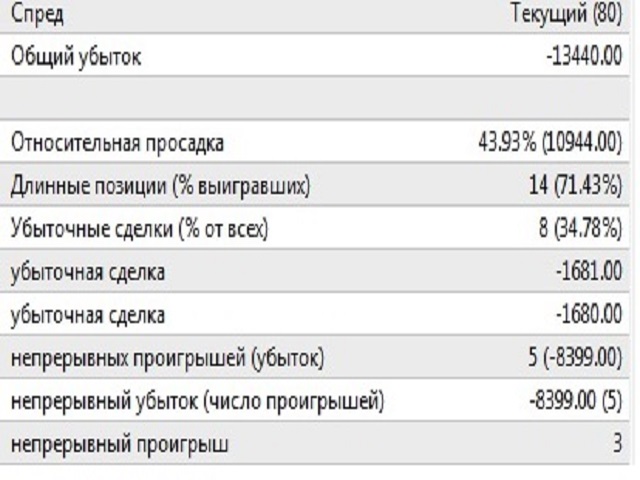640x480 pixels.
Task: Click the непрерывный проигрыш row
Action: pyautogui.click(x=315, y=443)
